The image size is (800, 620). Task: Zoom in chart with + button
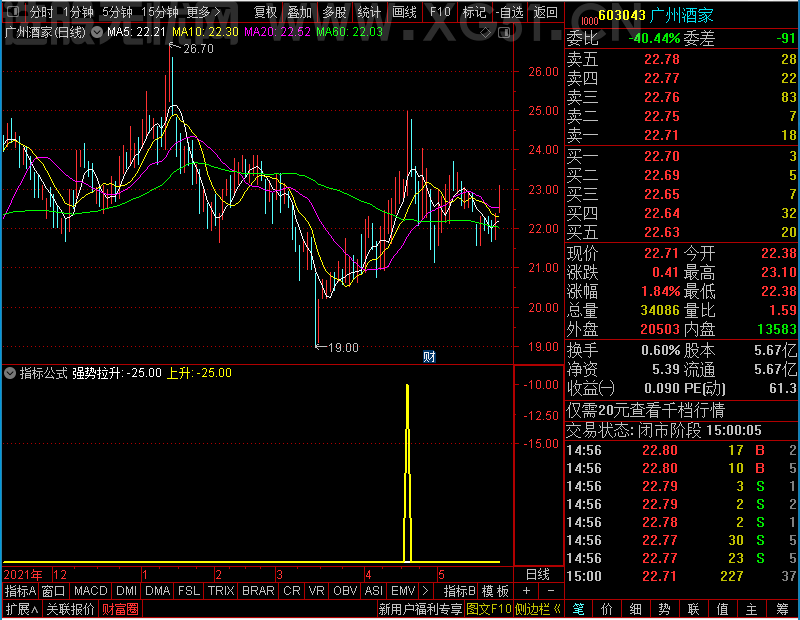(x=527, y=591)
